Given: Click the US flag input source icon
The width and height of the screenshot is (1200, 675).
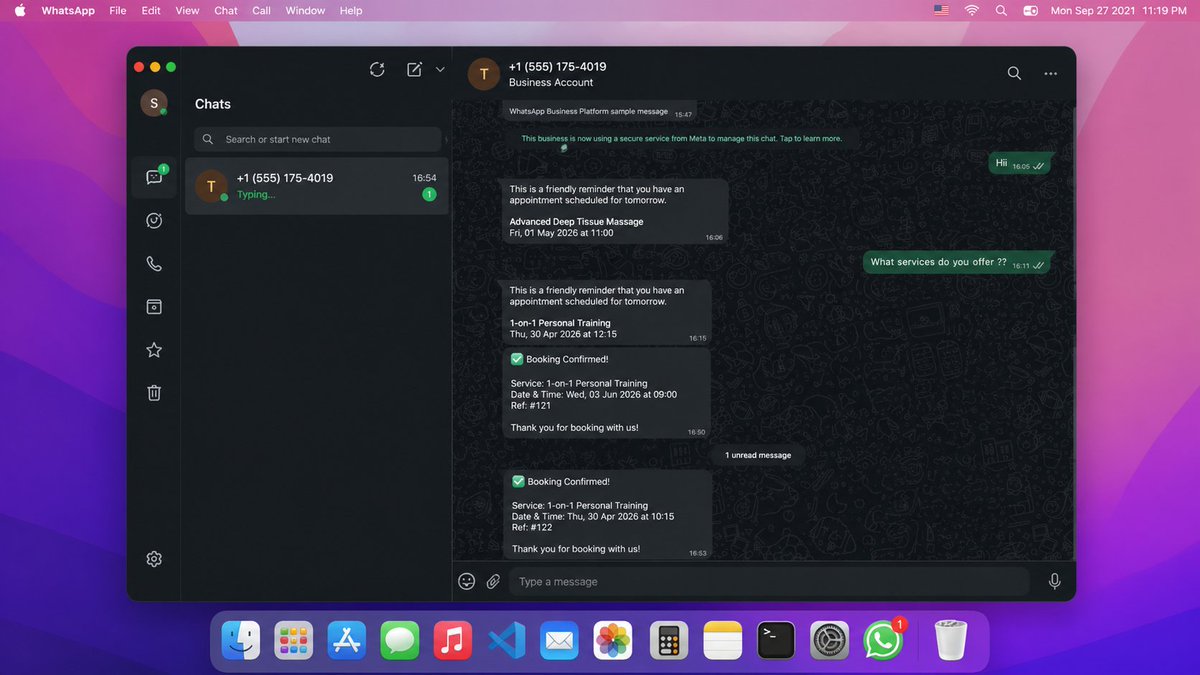Looking at the screenshot, I should click(x=941, y=10).
